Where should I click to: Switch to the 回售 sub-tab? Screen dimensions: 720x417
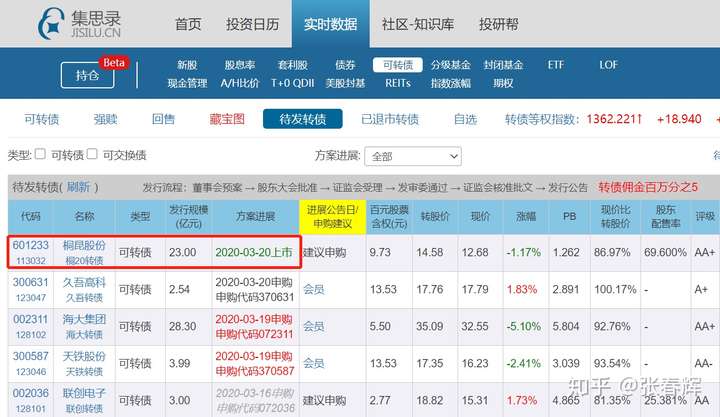click(163, 119)
